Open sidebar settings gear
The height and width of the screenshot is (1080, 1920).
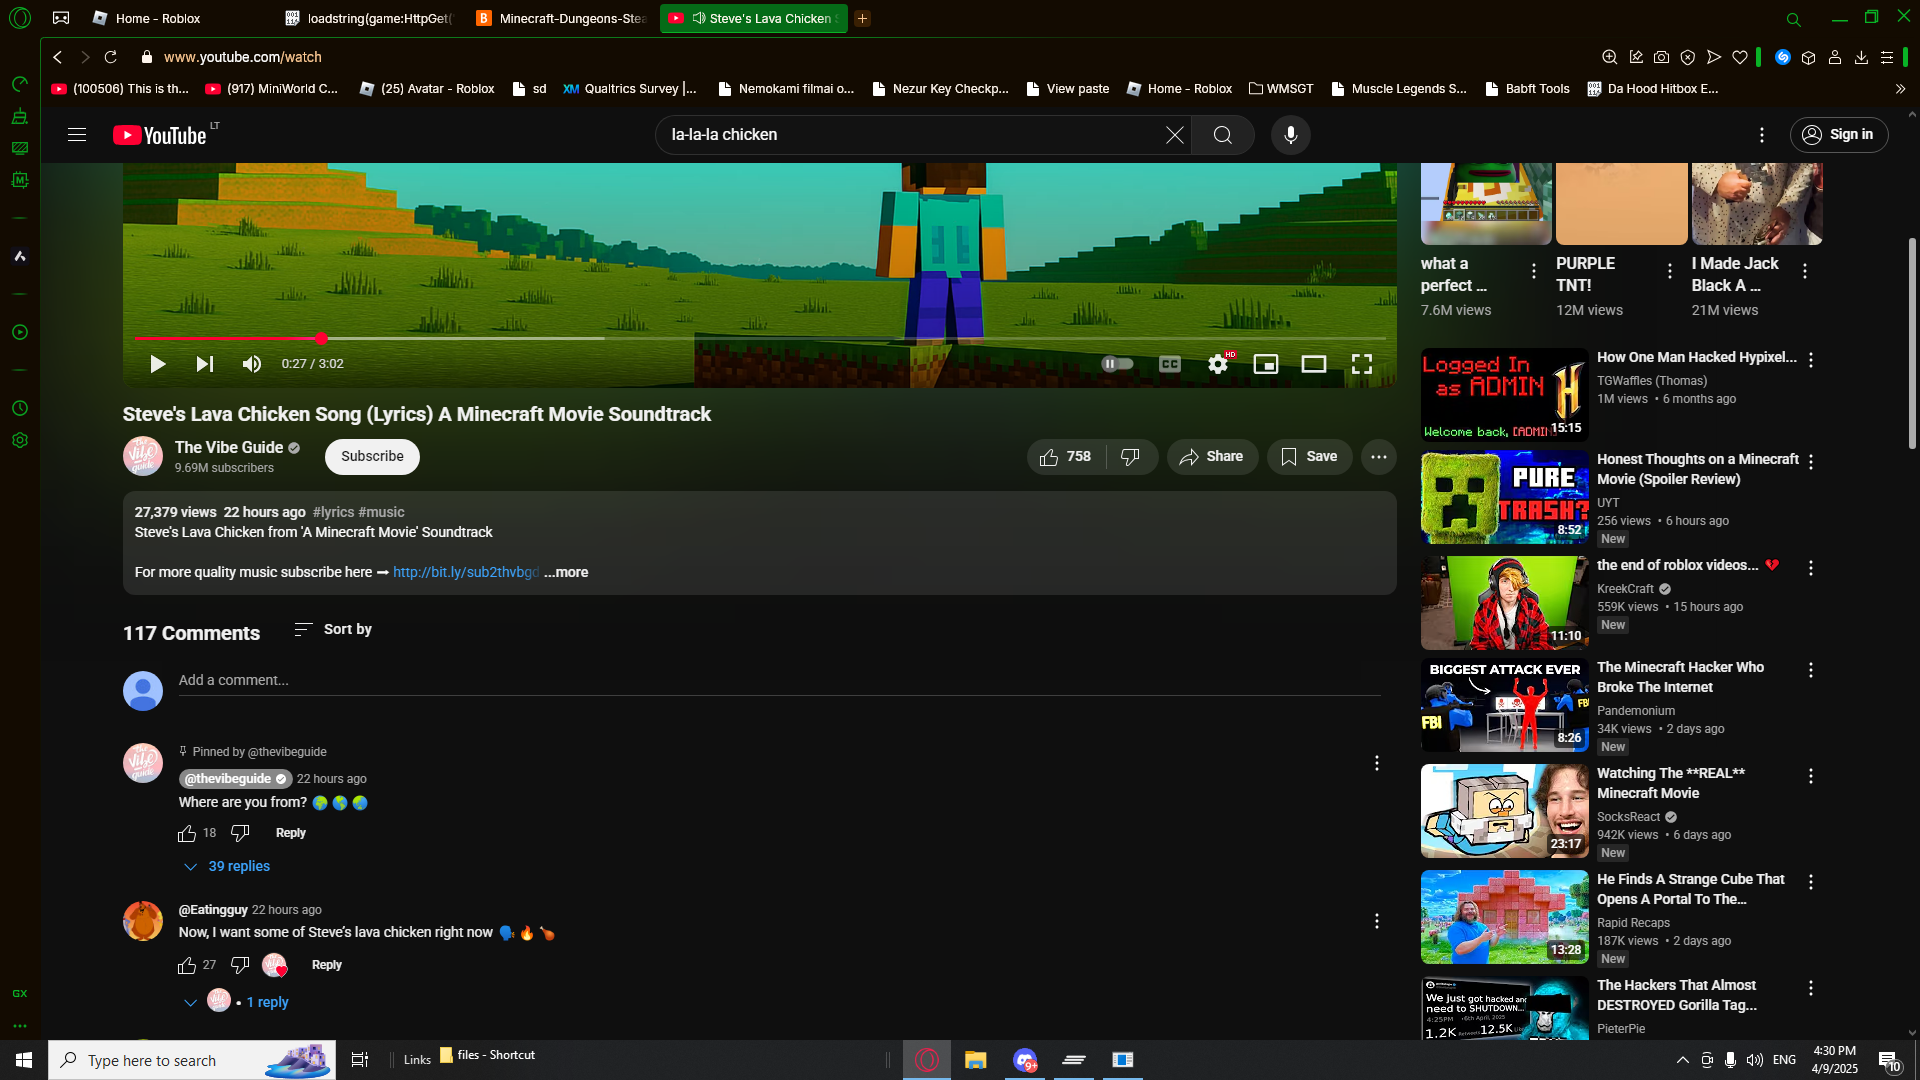coord(20,440)
